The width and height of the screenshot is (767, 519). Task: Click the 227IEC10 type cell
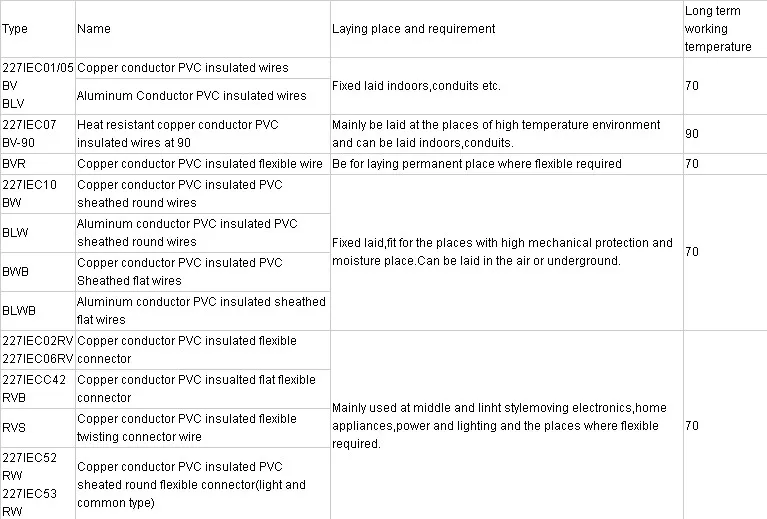(30, 193)
